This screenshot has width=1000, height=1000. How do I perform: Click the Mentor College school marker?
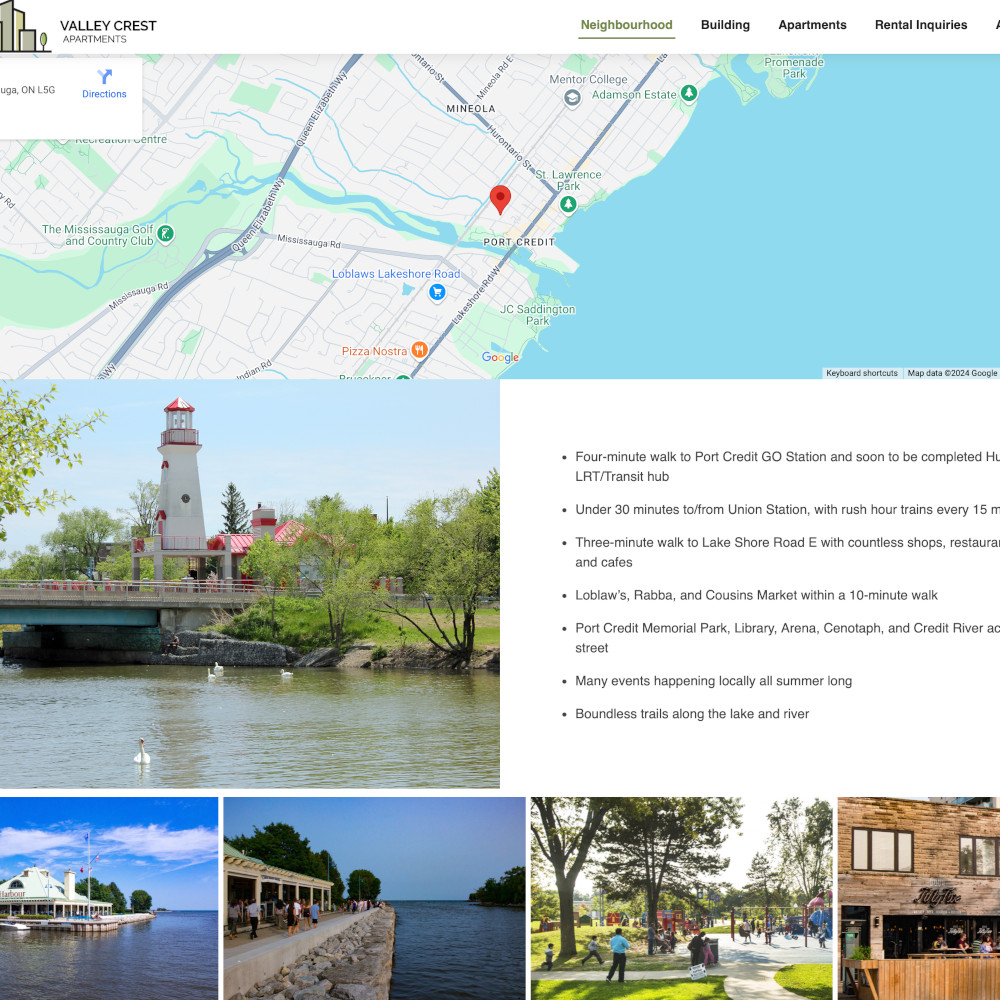572,97
